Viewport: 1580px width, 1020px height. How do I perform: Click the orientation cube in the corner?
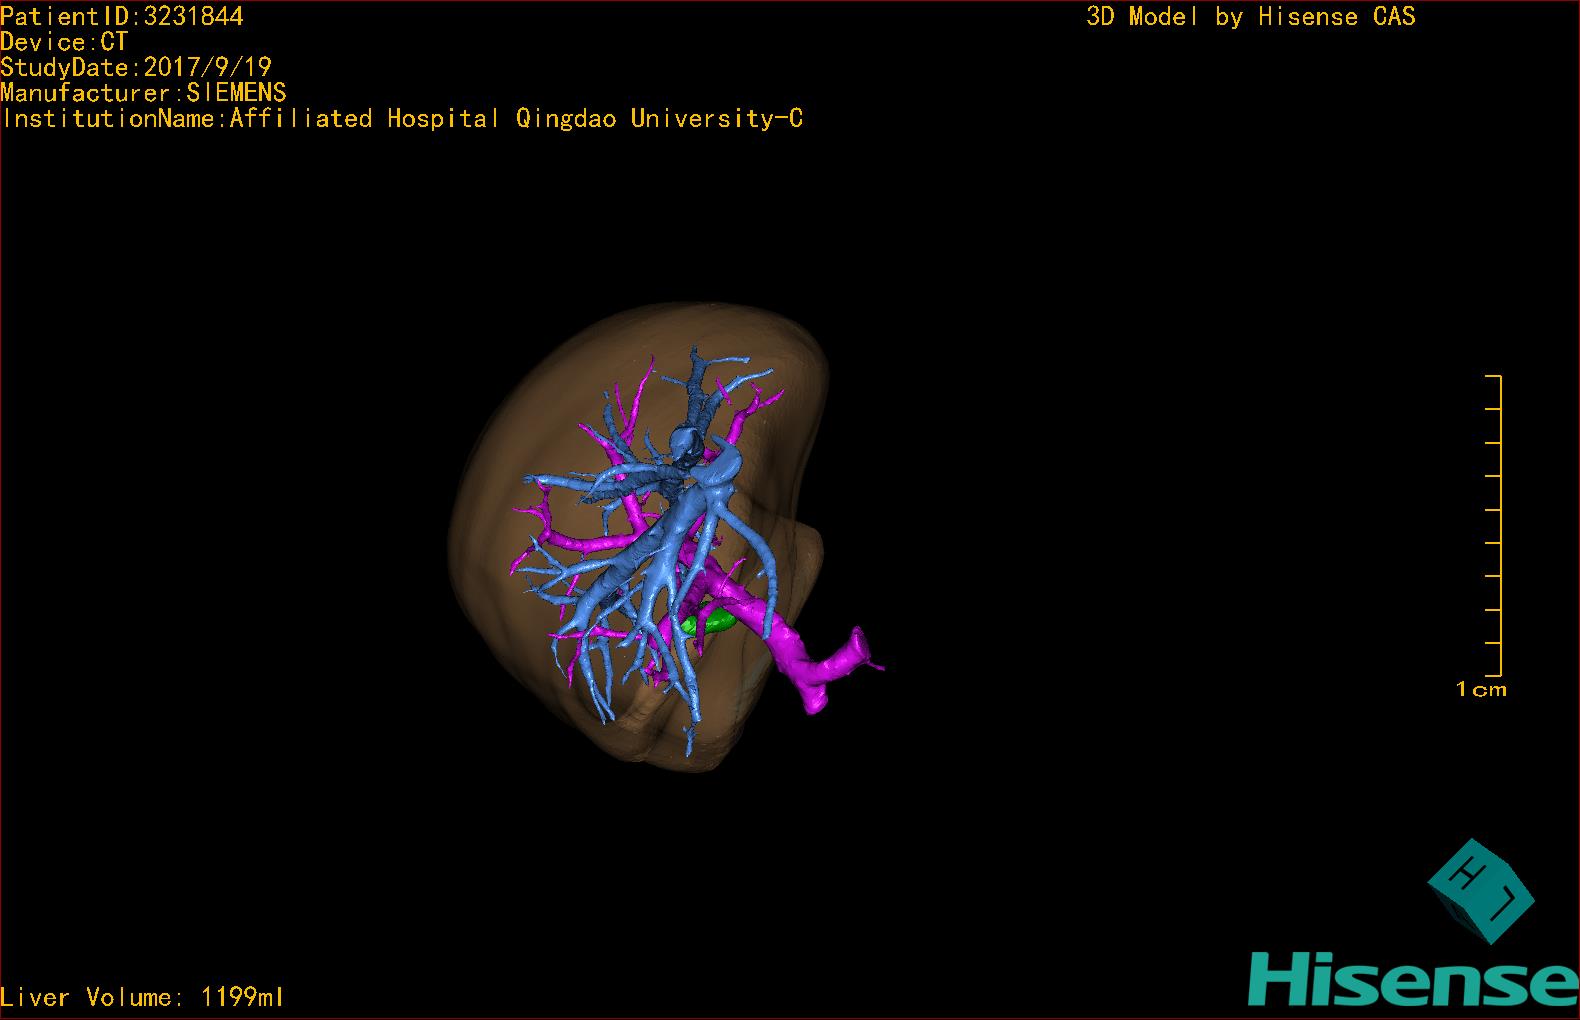coord(1481,890)
